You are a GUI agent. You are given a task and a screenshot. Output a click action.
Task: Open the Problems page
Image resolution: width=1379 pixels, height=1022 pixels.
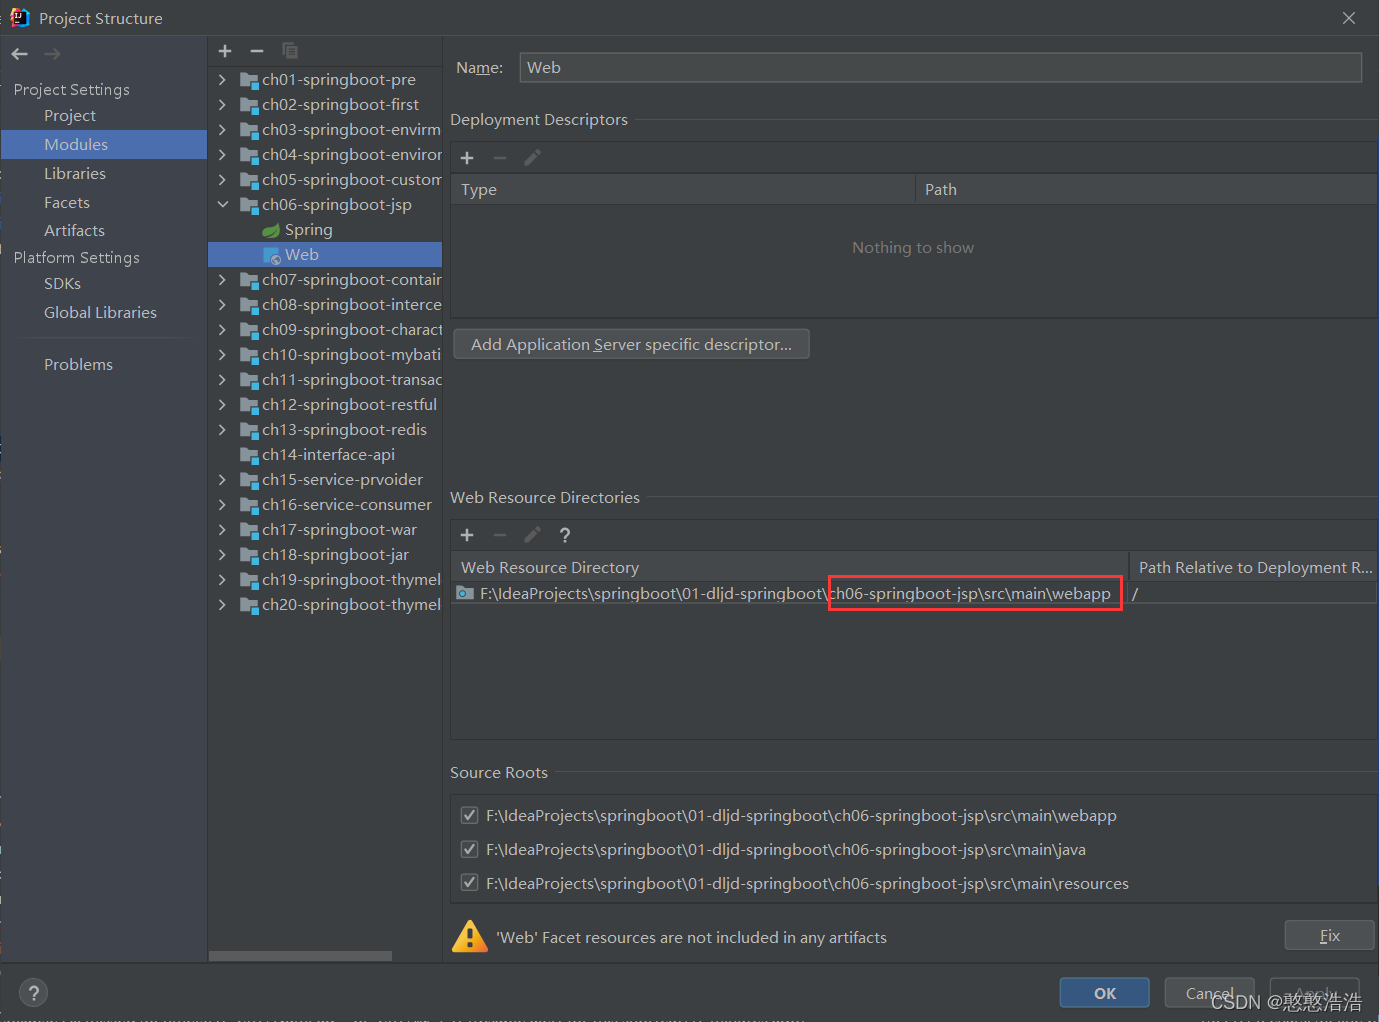[78, 365]
